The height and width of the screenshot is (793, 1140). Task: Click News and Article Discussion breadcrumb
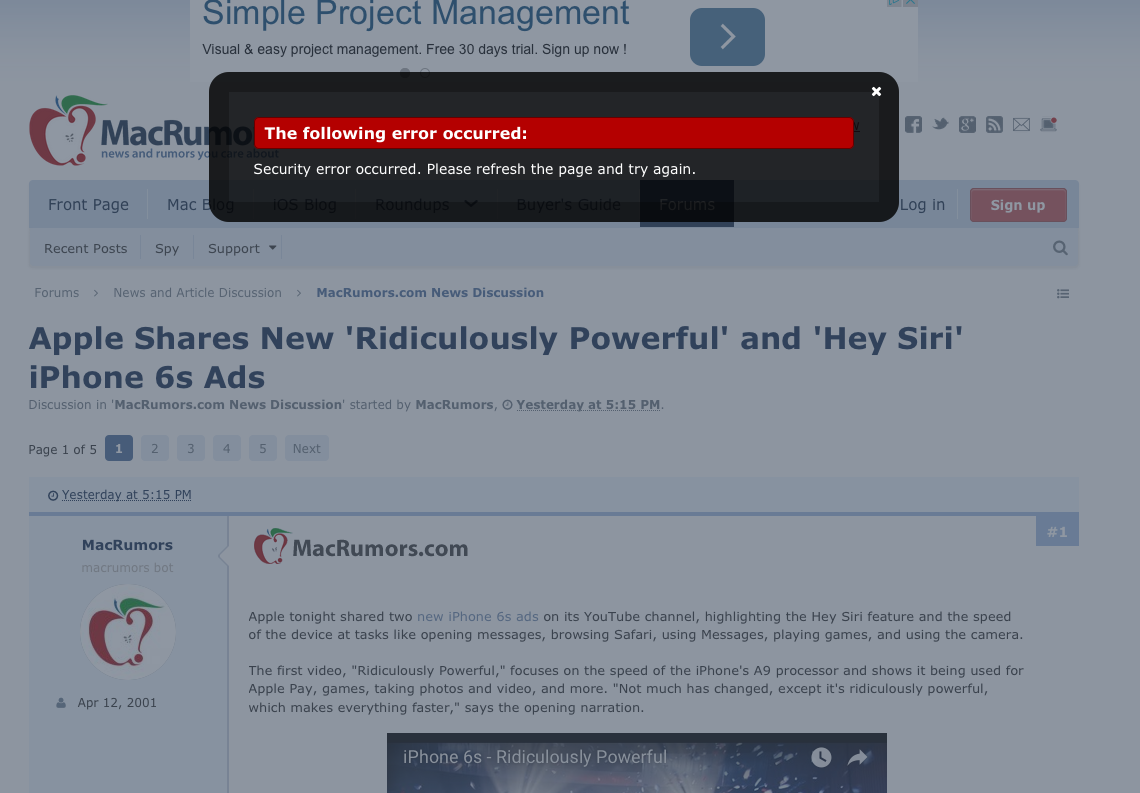(197, 293)
